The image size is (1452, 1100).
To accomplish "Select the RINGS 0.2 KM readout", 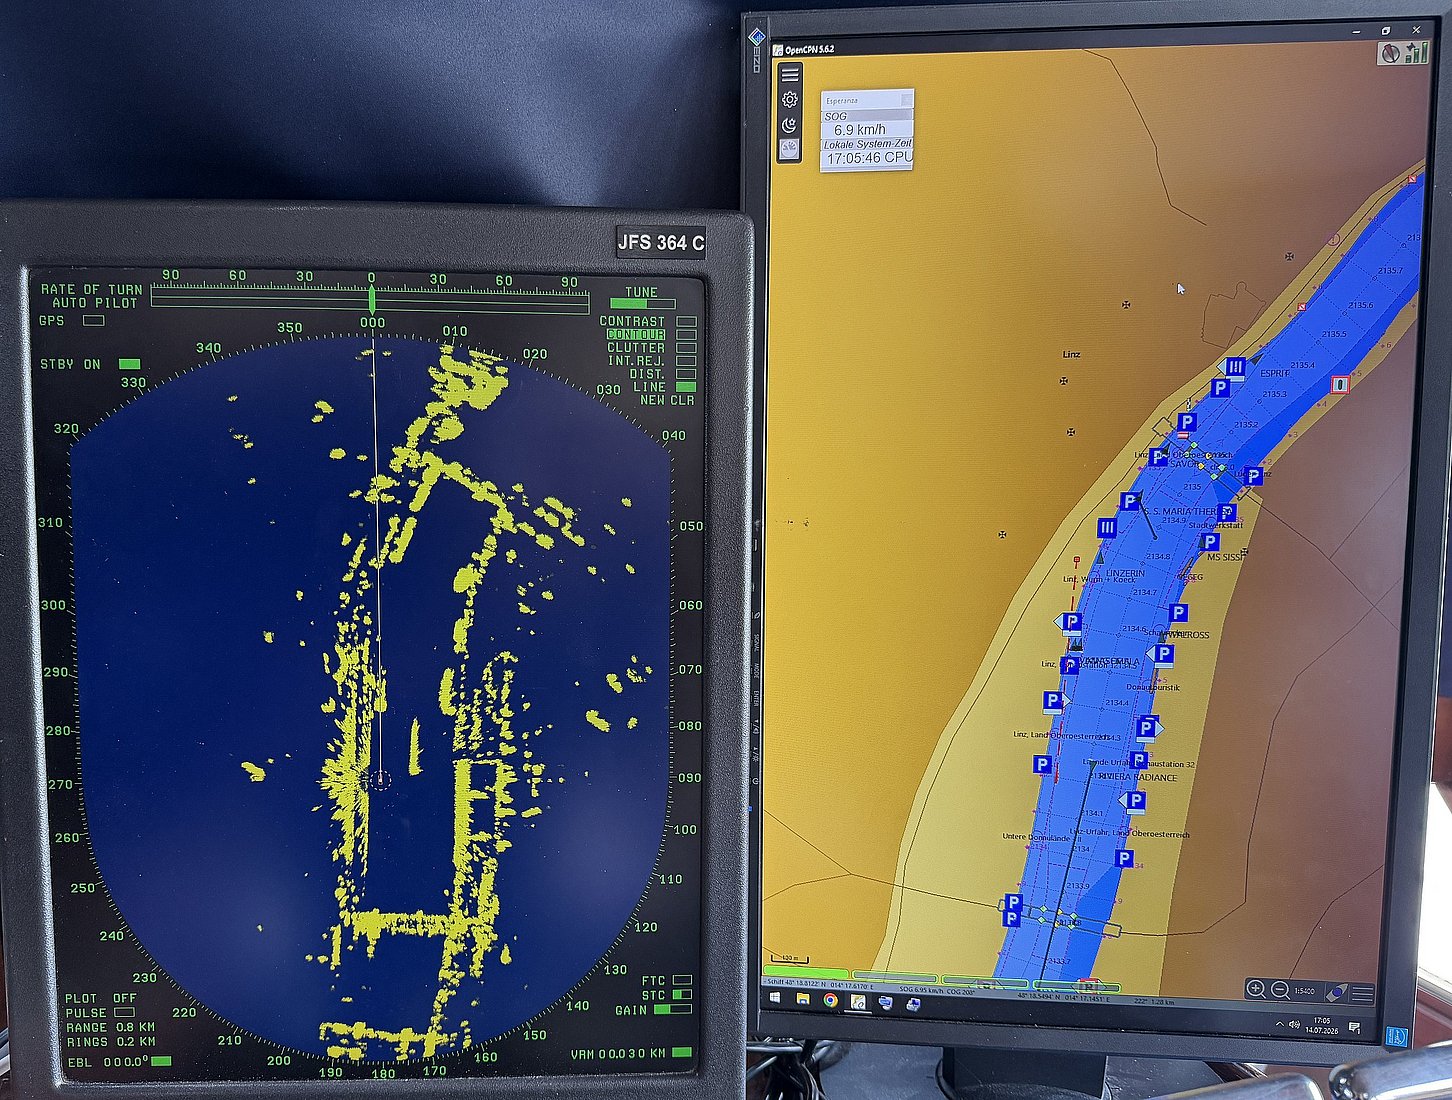I will [x=111, y=1042].
